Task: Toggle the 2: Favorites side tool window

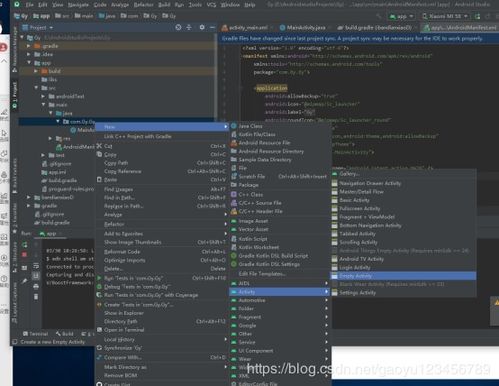Action: click(x=15, y=219)
